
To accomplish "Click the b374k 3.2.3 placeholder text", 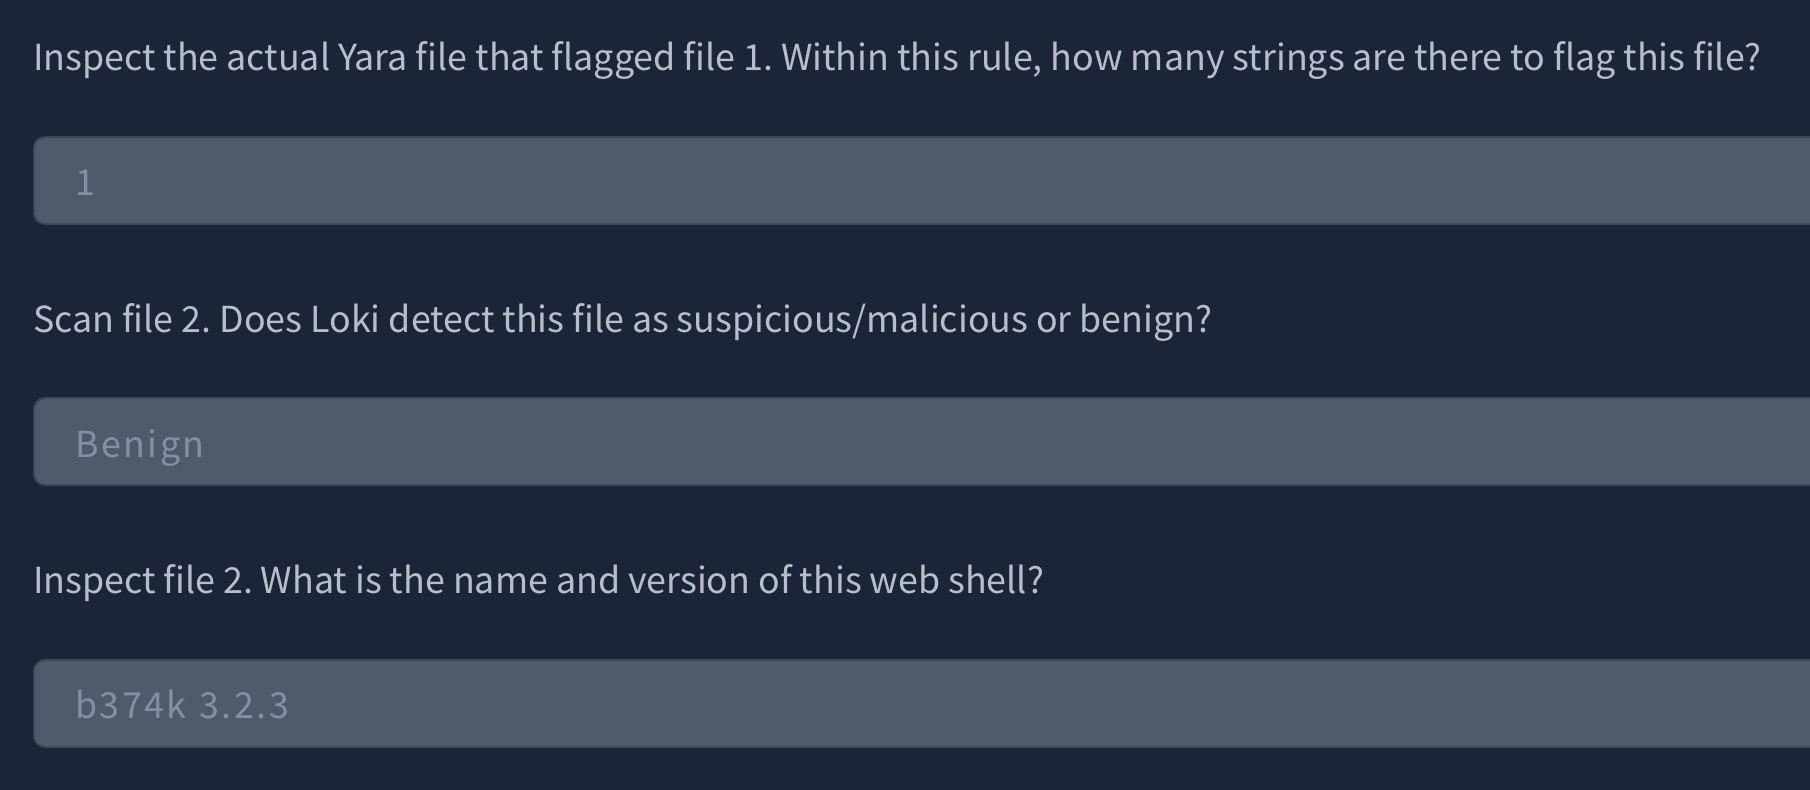I will tap(183, 705).
